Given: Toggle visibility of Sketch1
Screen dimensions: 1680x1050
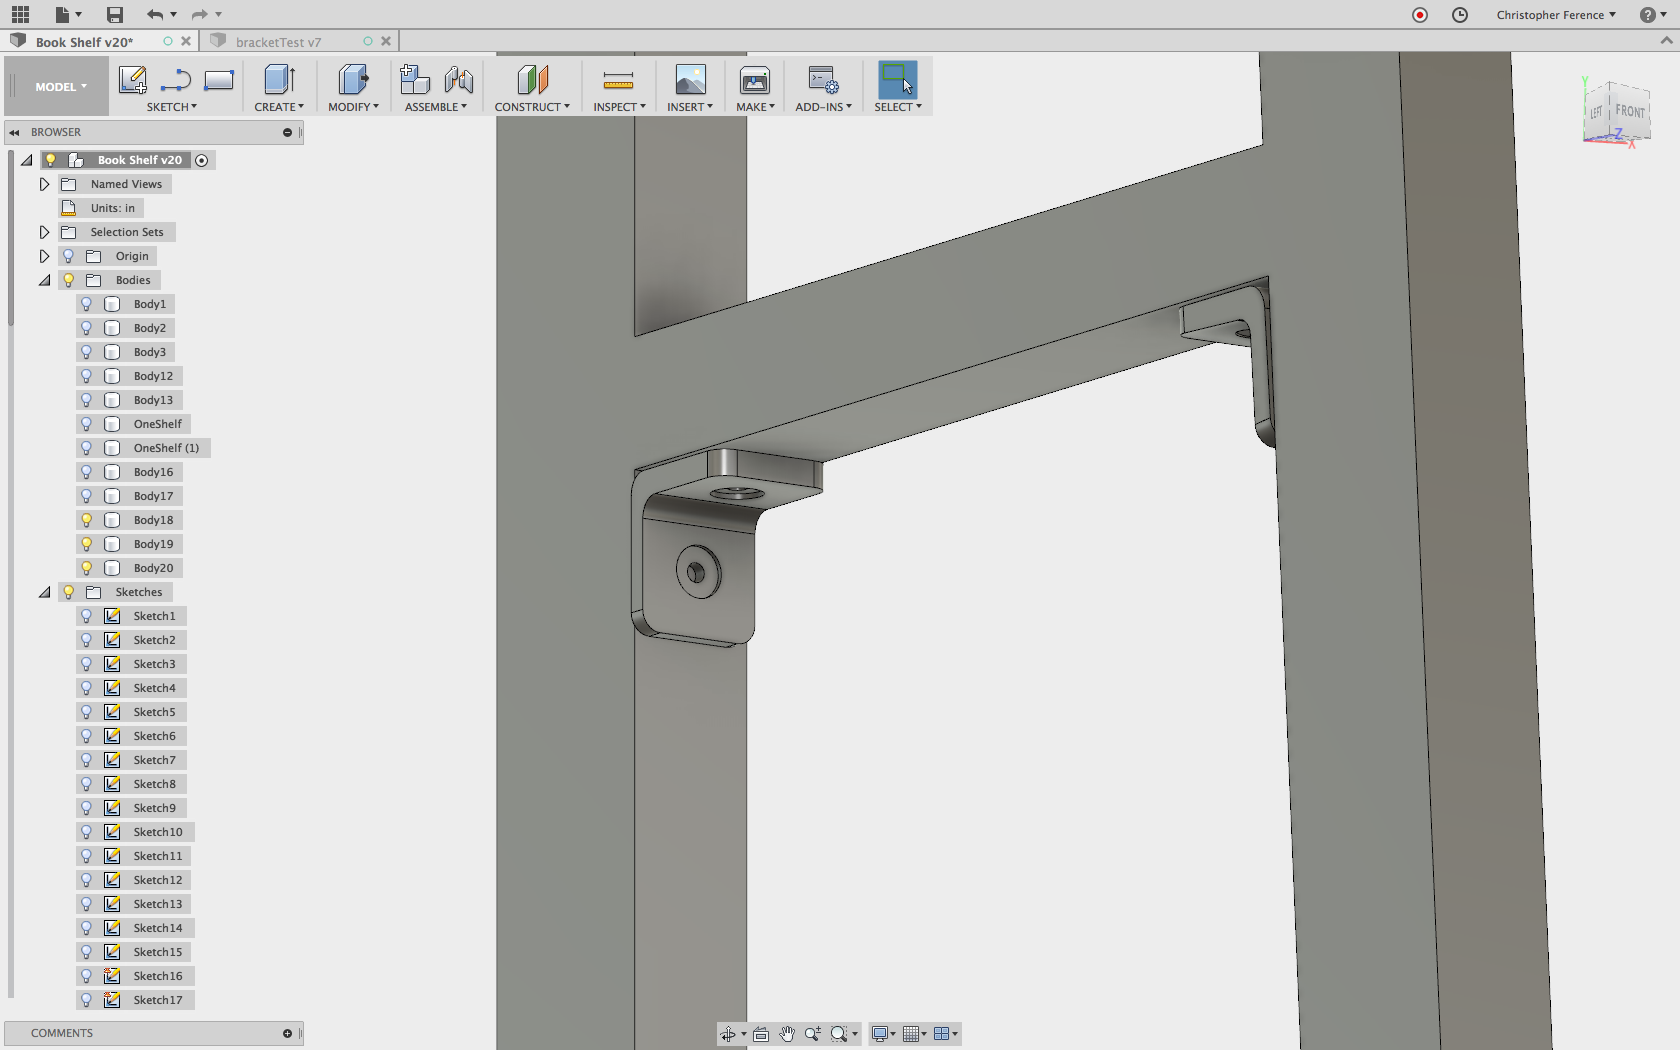Looking at the screenshot, I should tap(87, 616).
